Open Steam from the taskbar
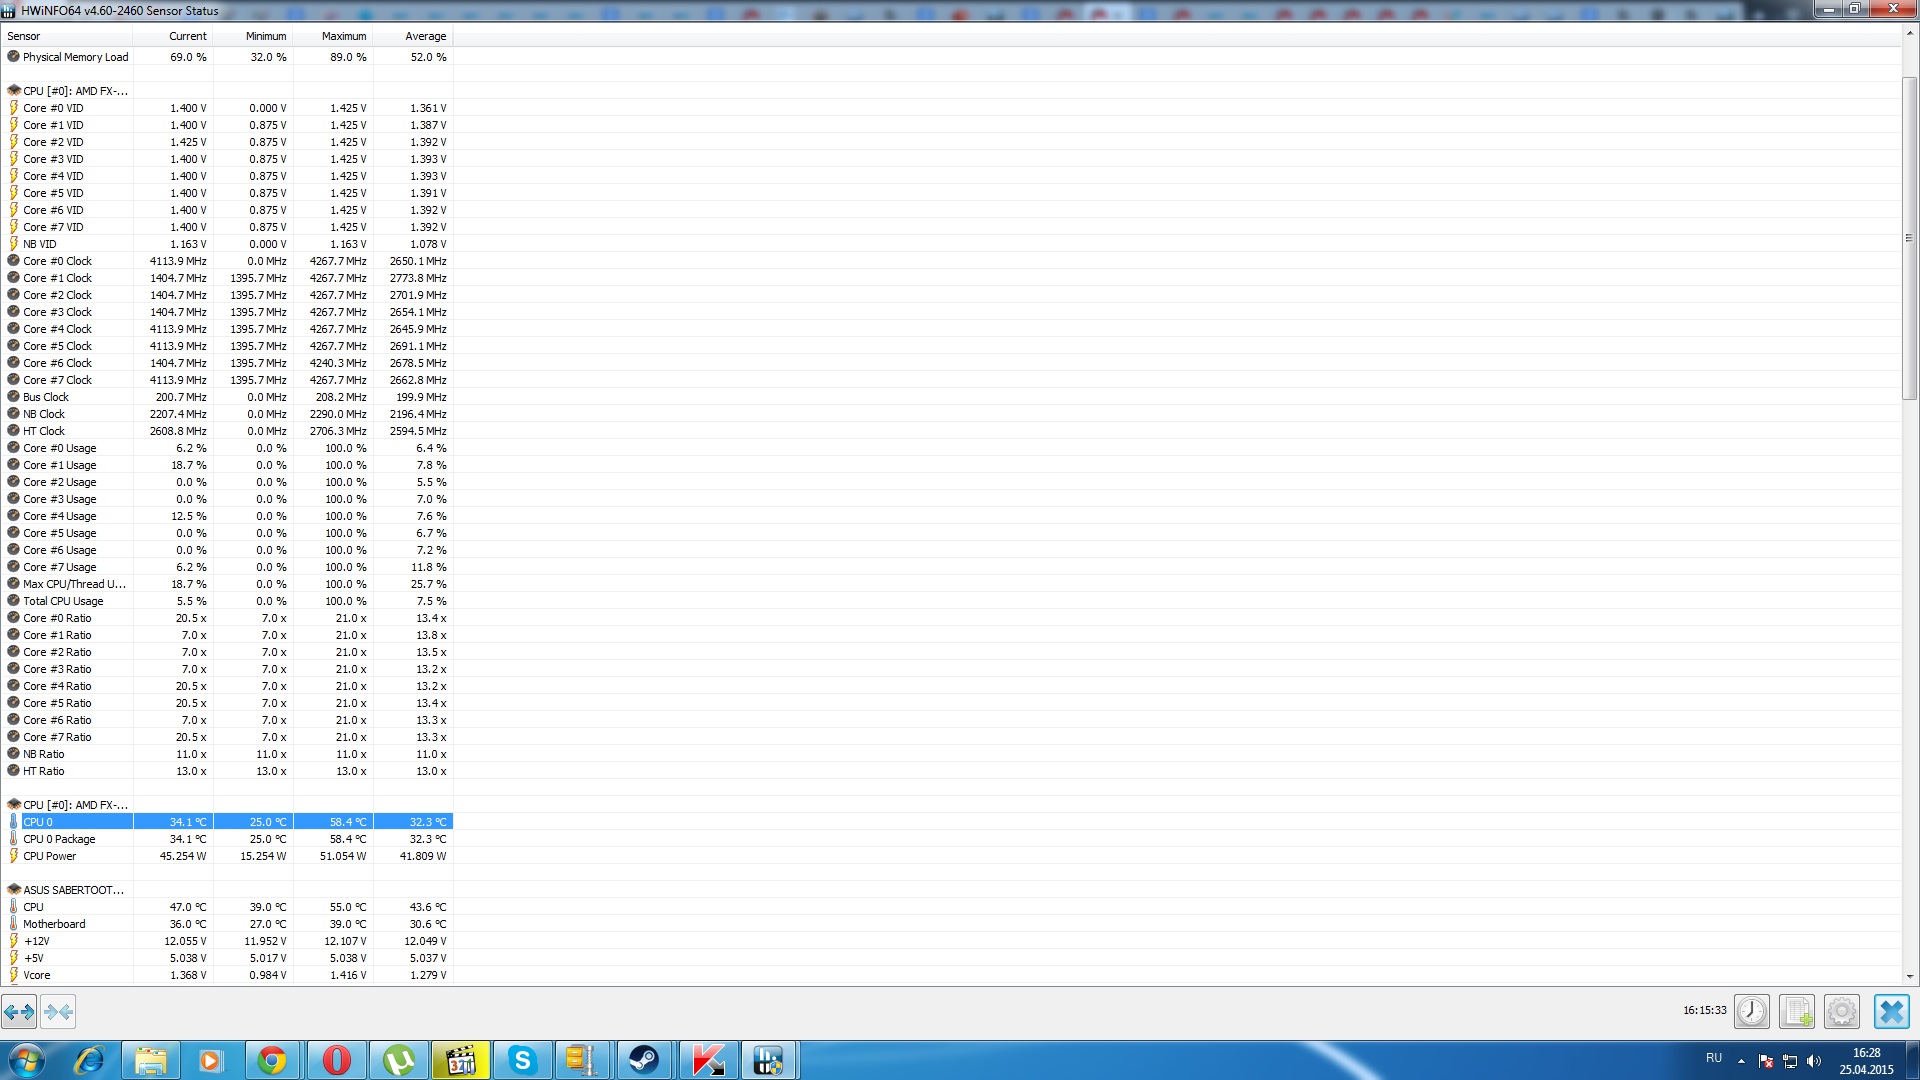 pos(643,1060)
